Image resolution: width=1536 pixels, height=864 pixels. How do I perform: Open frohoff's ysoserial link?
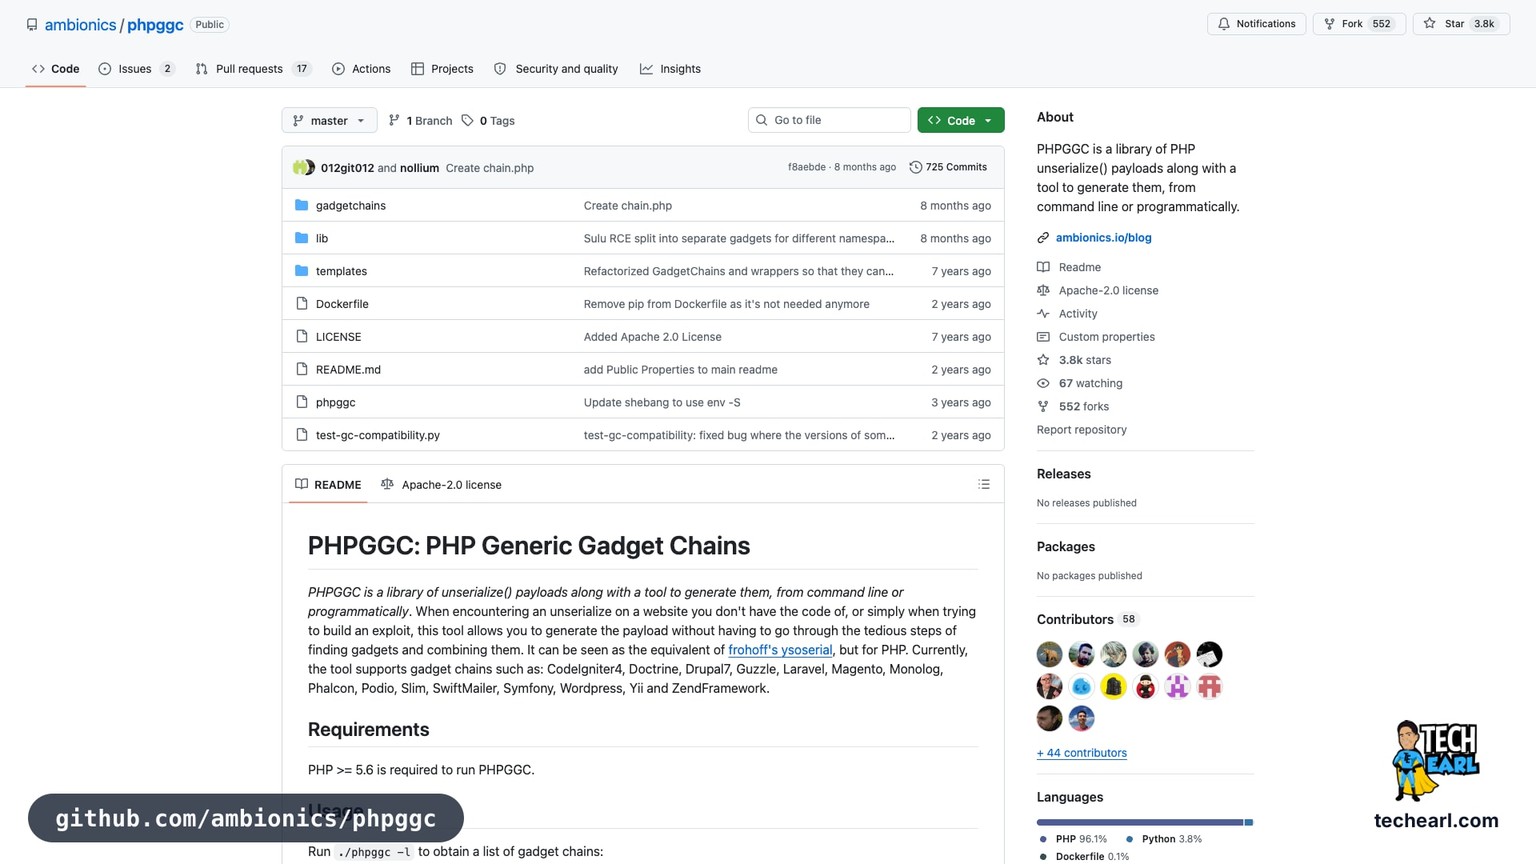(780, 650)
